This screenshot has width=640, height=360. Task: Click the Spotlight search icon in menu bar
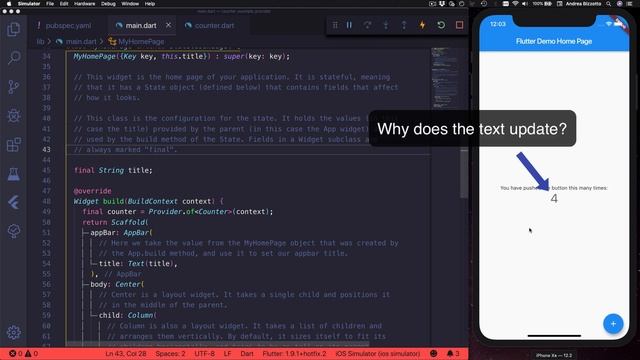coord(609,4)
